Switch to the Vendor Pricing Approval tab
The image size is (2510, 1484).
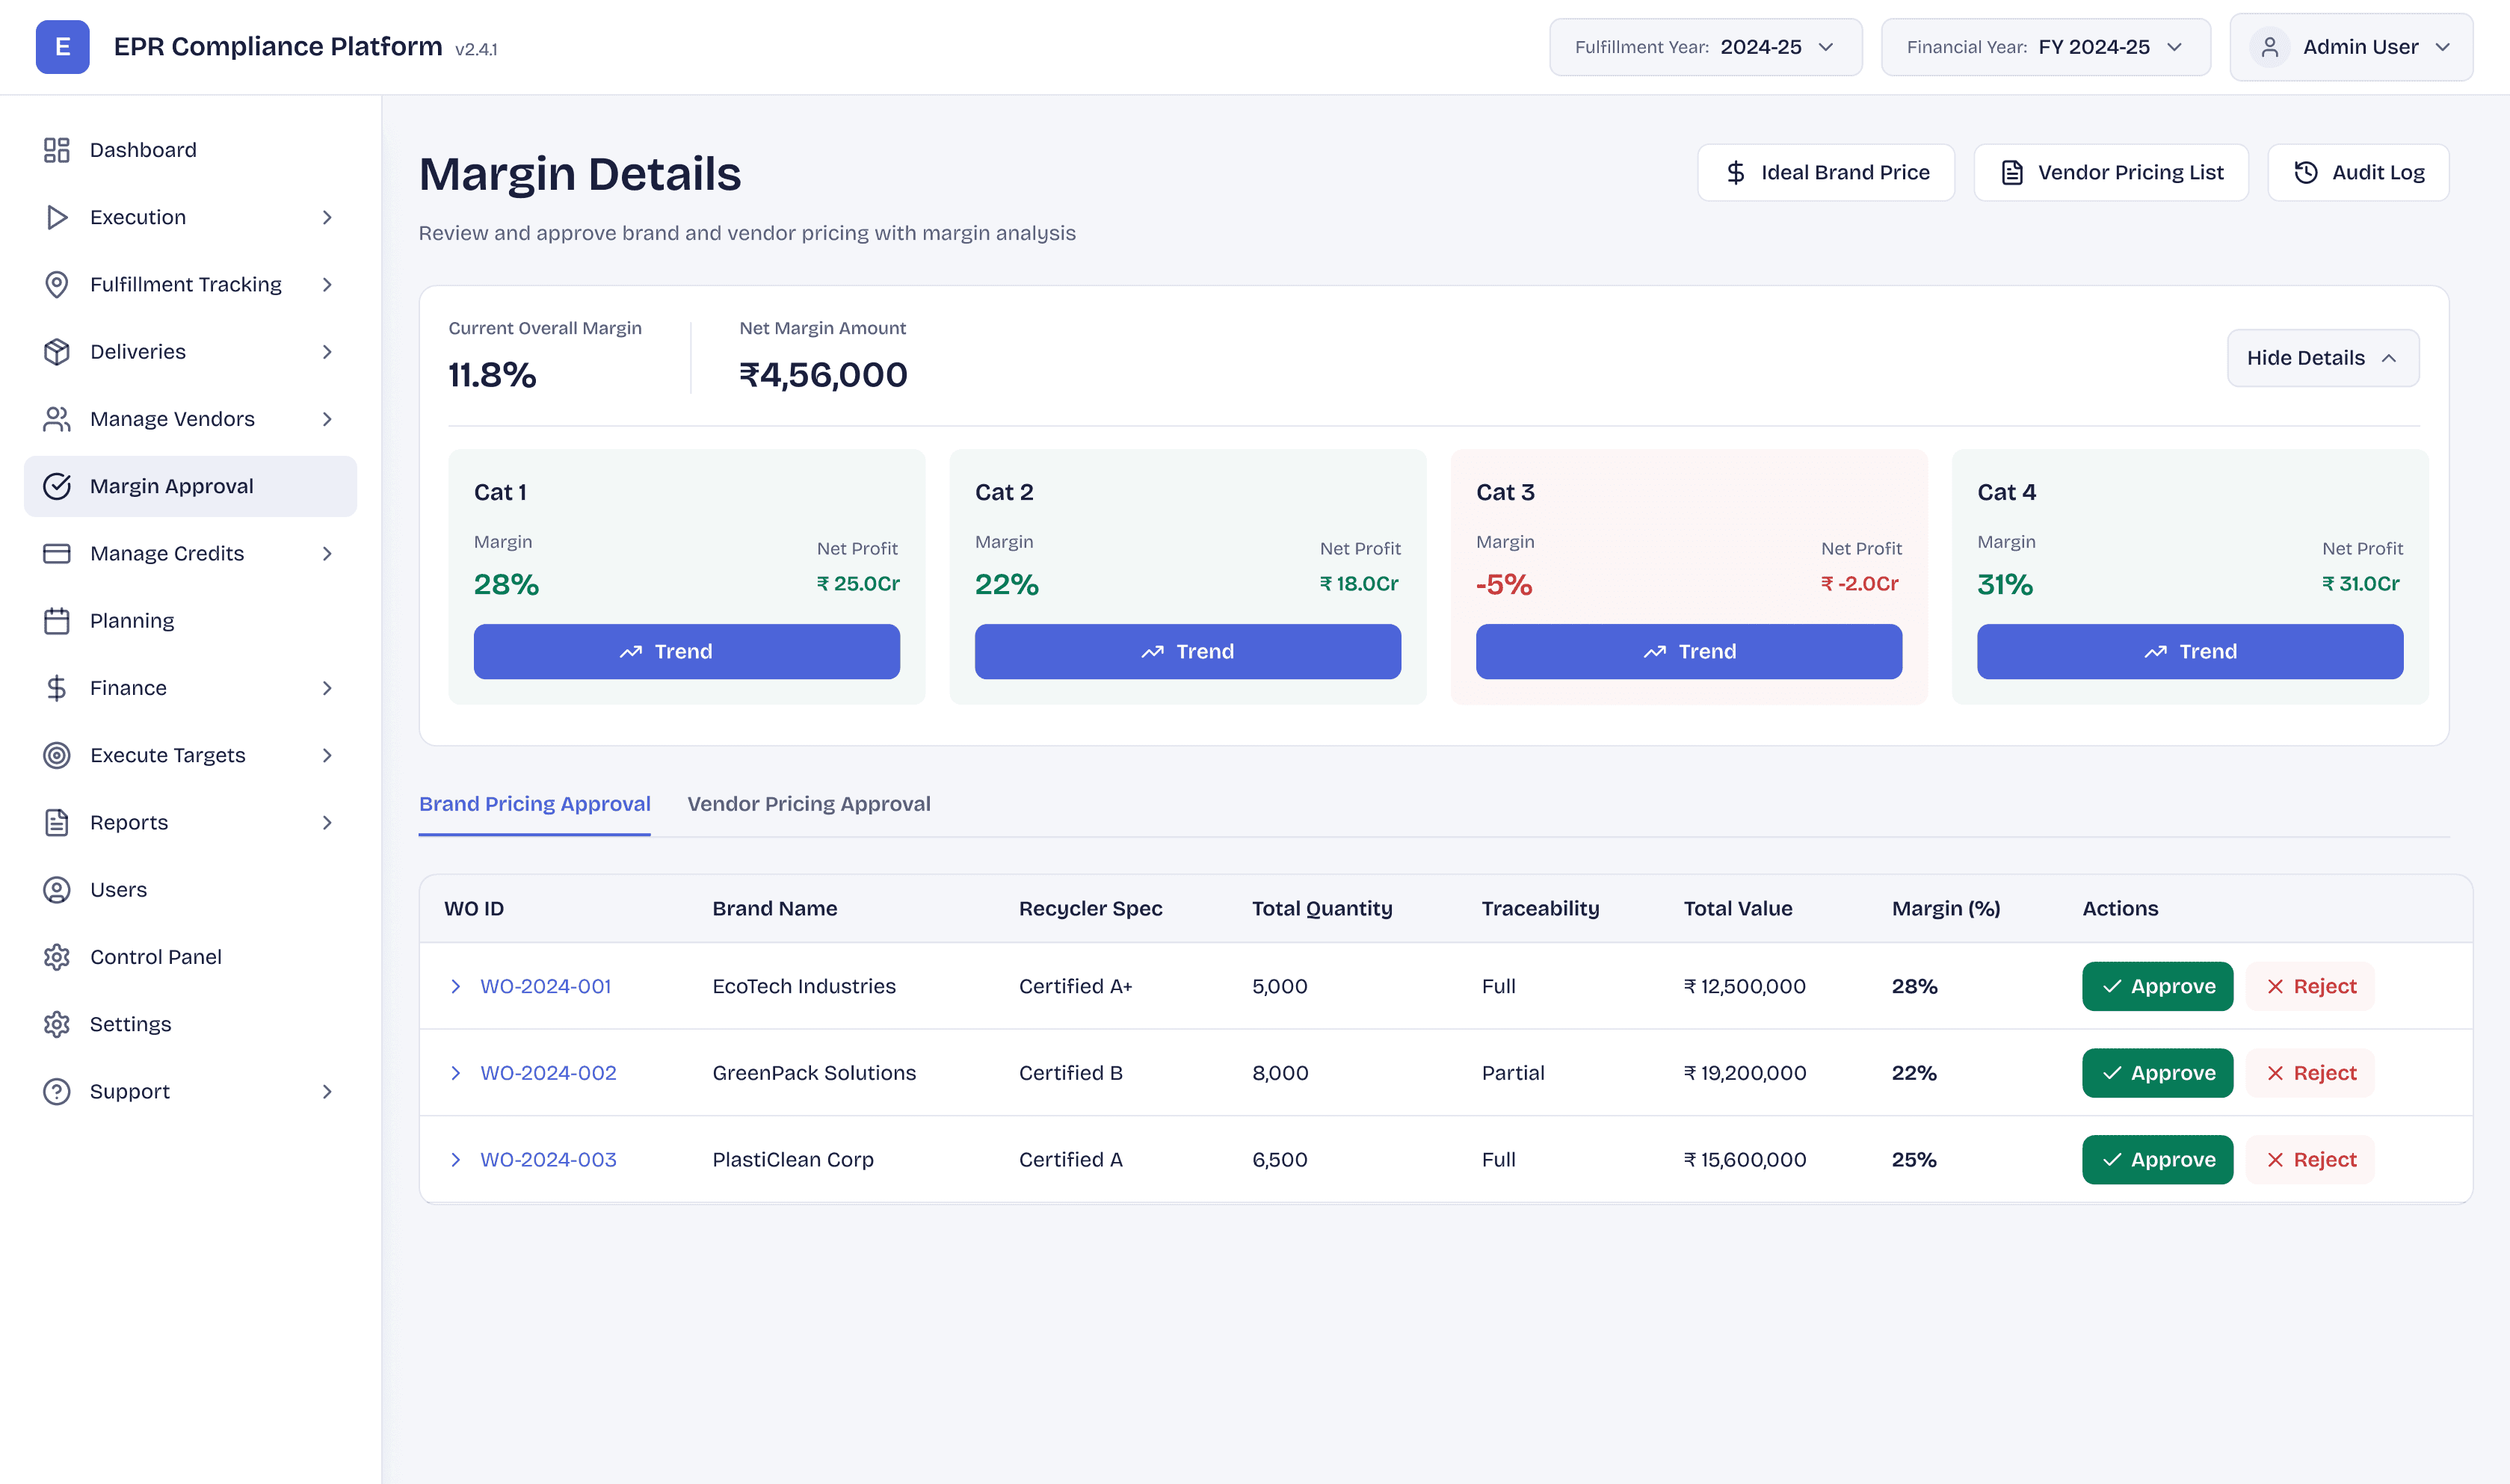(x=808, y=804)
